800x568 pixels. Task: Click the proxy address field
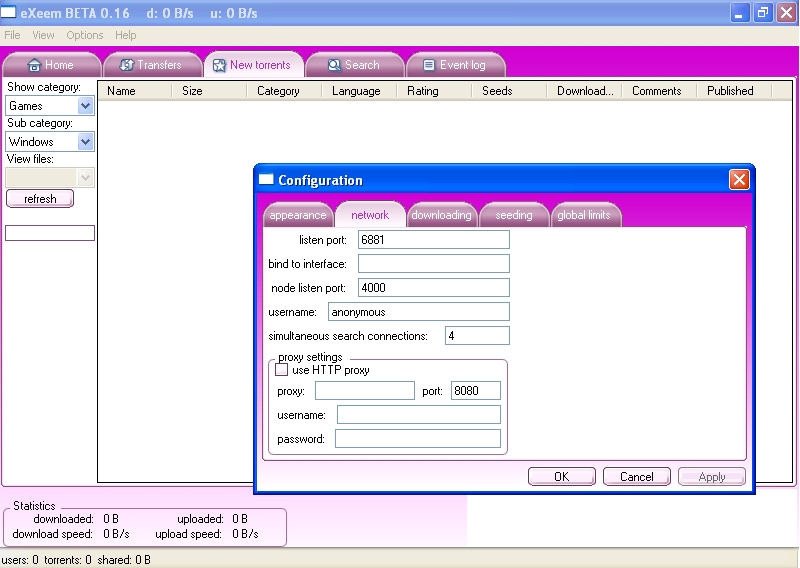click(365, 390)
